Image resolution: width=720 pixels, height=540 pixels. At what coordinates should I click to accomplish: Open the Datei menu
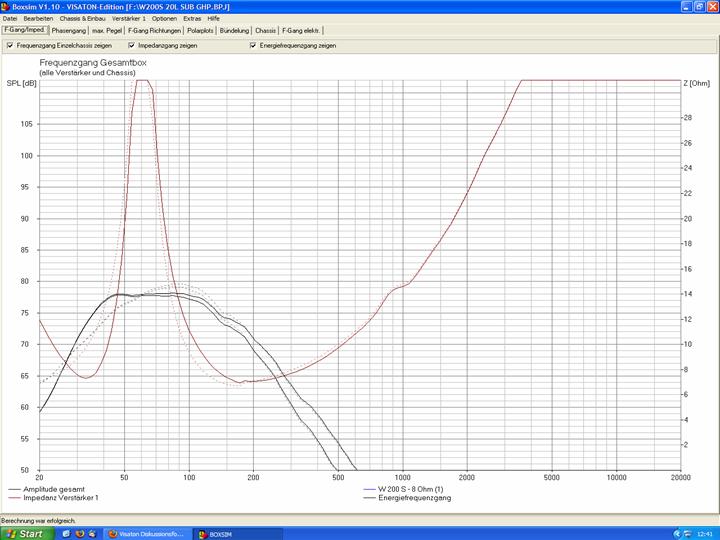point(10,18)
